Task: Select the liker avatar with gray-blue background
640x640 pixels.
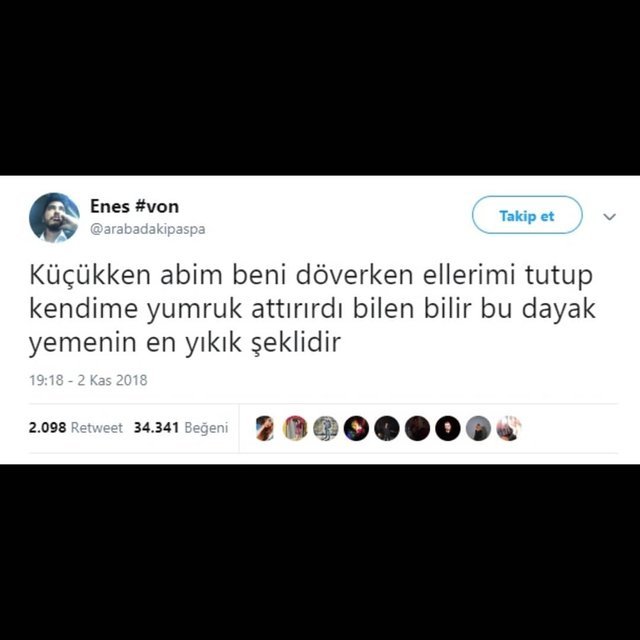Action: [x=478, y=428]
